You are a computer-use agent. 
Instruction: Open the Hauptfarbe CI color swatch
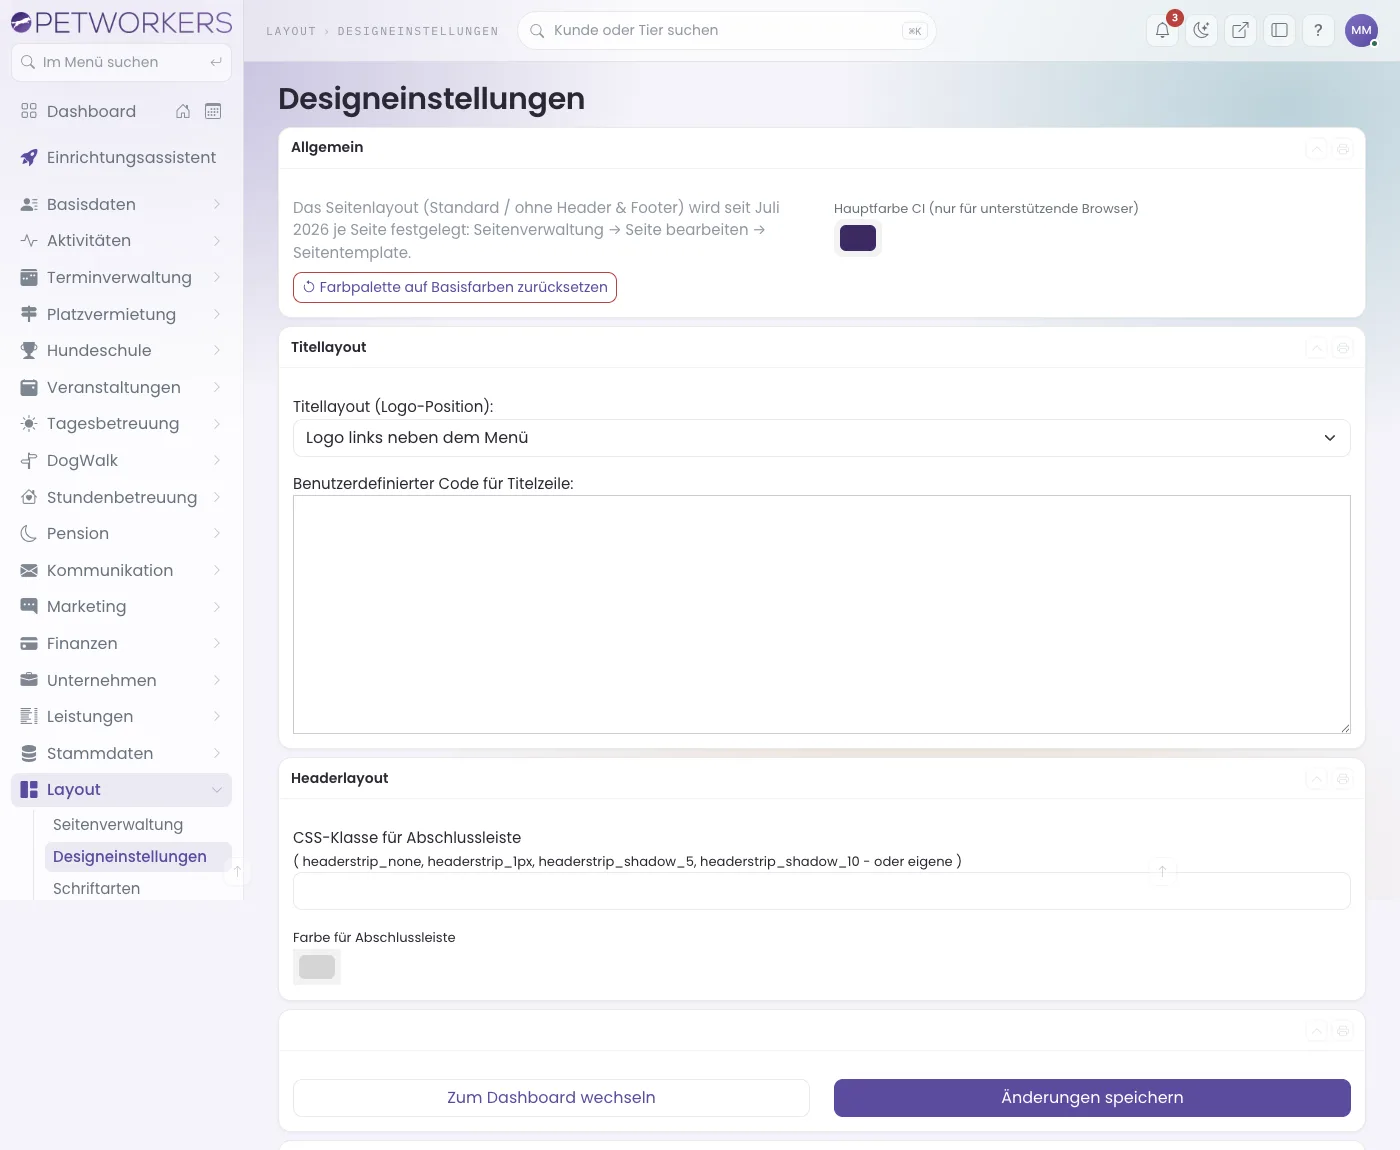coord(858,238)
